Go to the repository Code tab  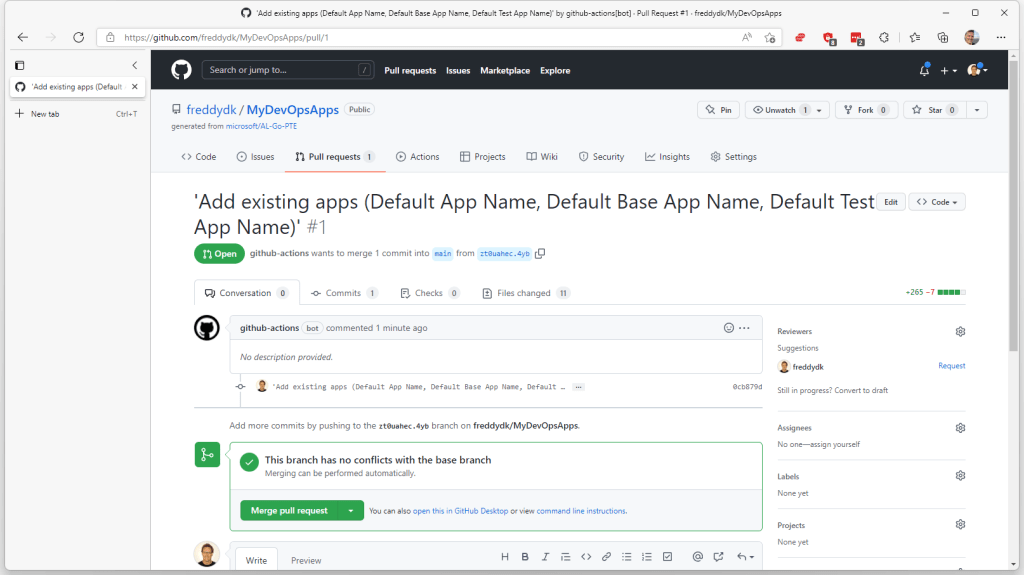coord(199,157)
